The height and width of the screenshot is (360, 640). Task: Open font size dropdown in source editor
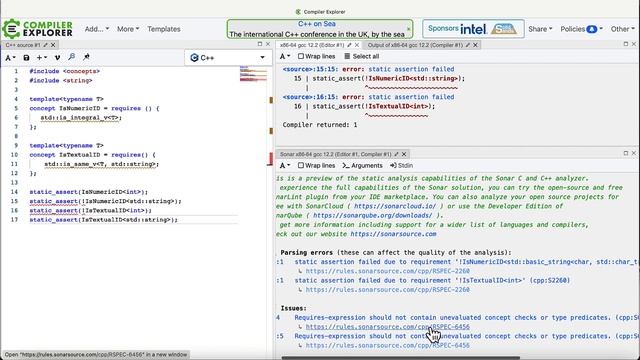pyautogui.click(x=10, y=58)
